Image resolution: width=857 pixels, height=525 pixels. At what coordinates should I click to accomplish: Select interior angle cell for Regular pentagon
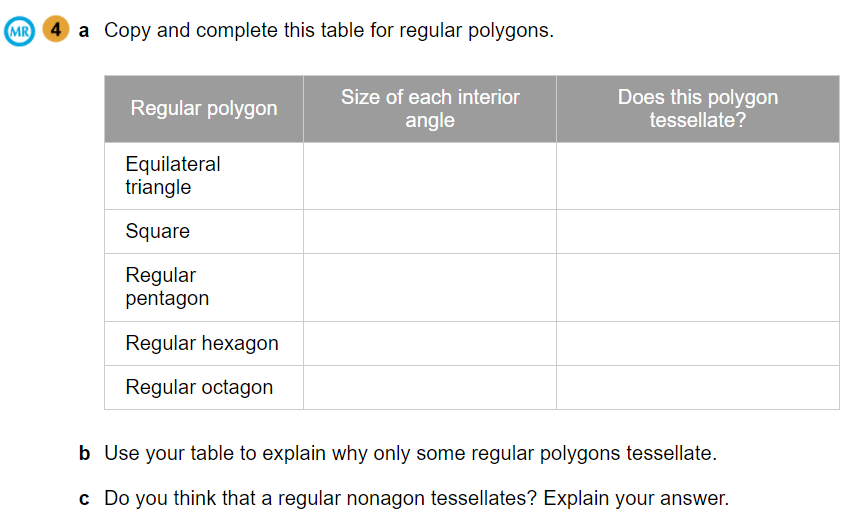click(x=430, y=287)
